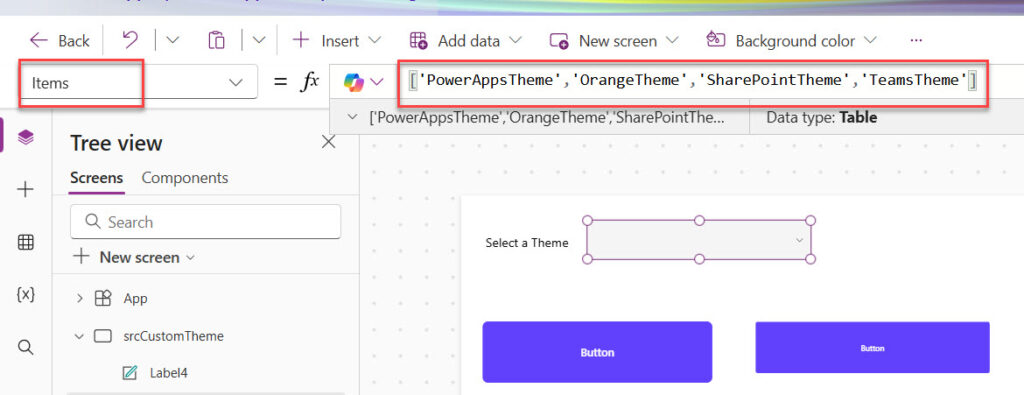Collapse the formula result preview chevron

coord(352,118)
